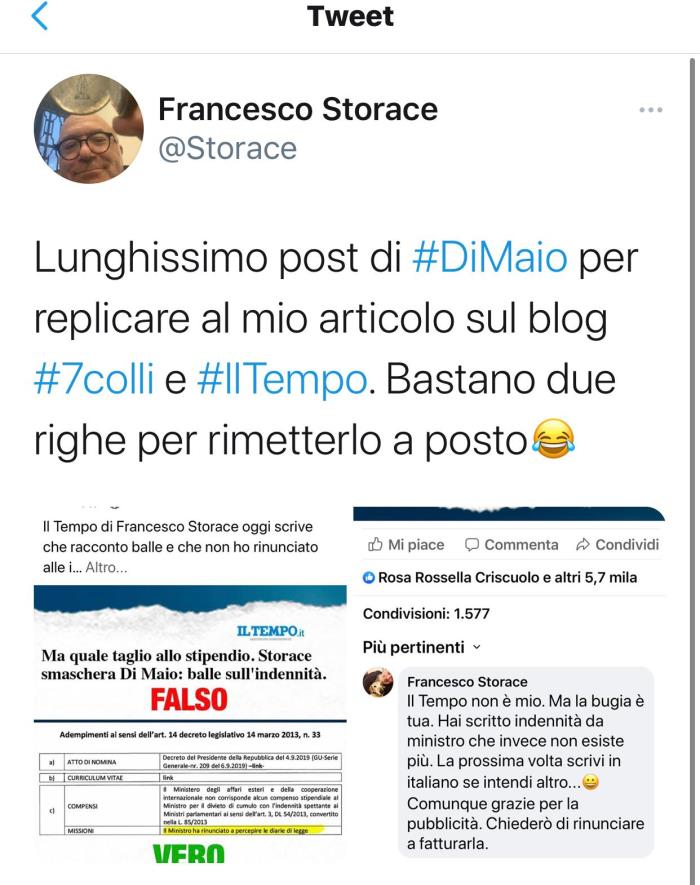The image size is (700, 885).
Task: Click the vertical scrollbar on the right
Action: (693, 468)
